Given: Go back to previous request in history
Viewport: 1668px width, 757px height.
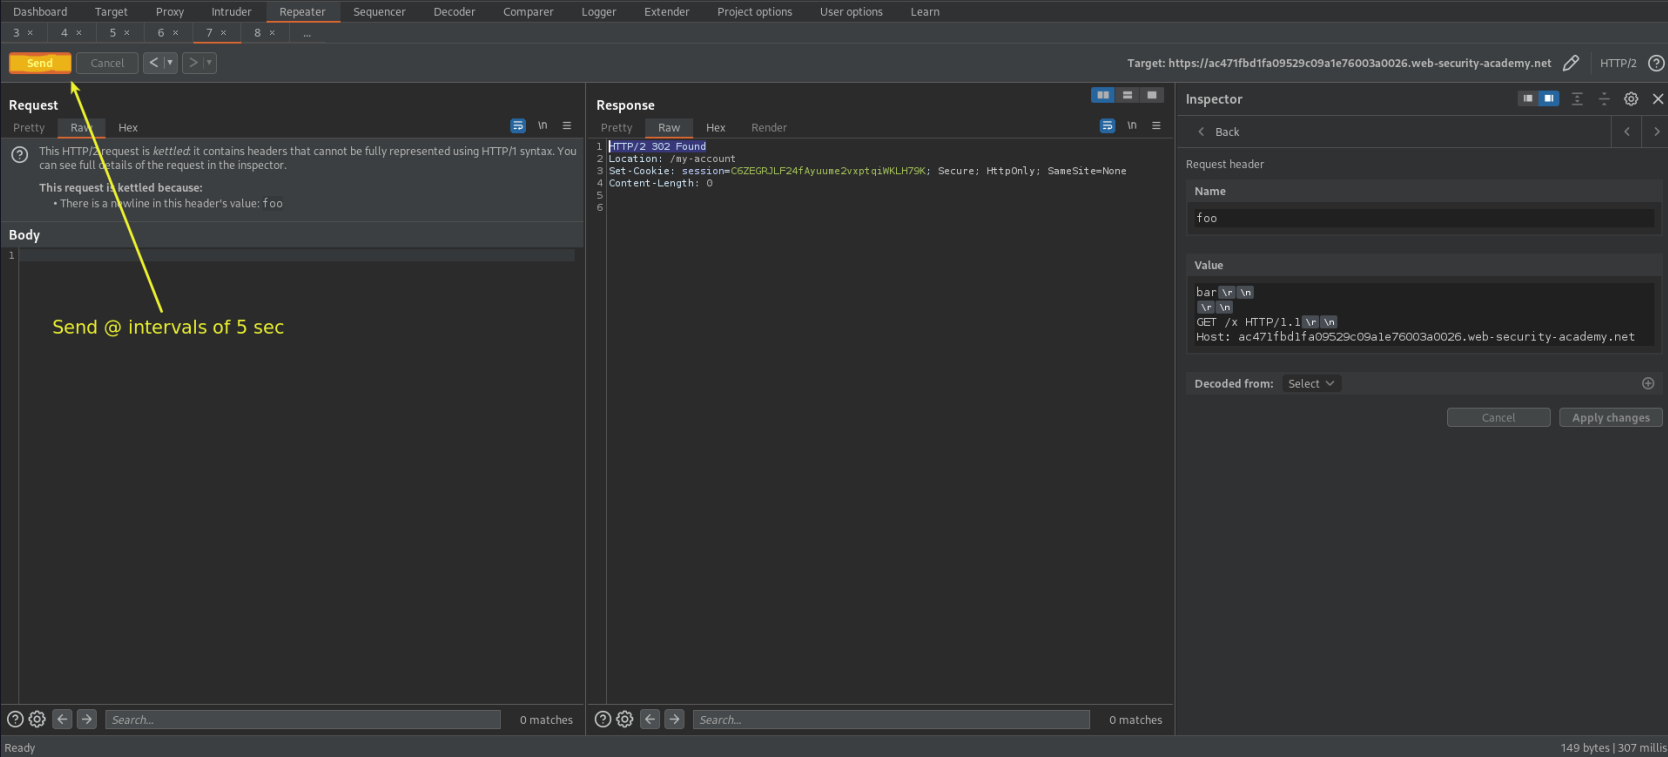Looking at the screenshot, I should pos(153,63).
